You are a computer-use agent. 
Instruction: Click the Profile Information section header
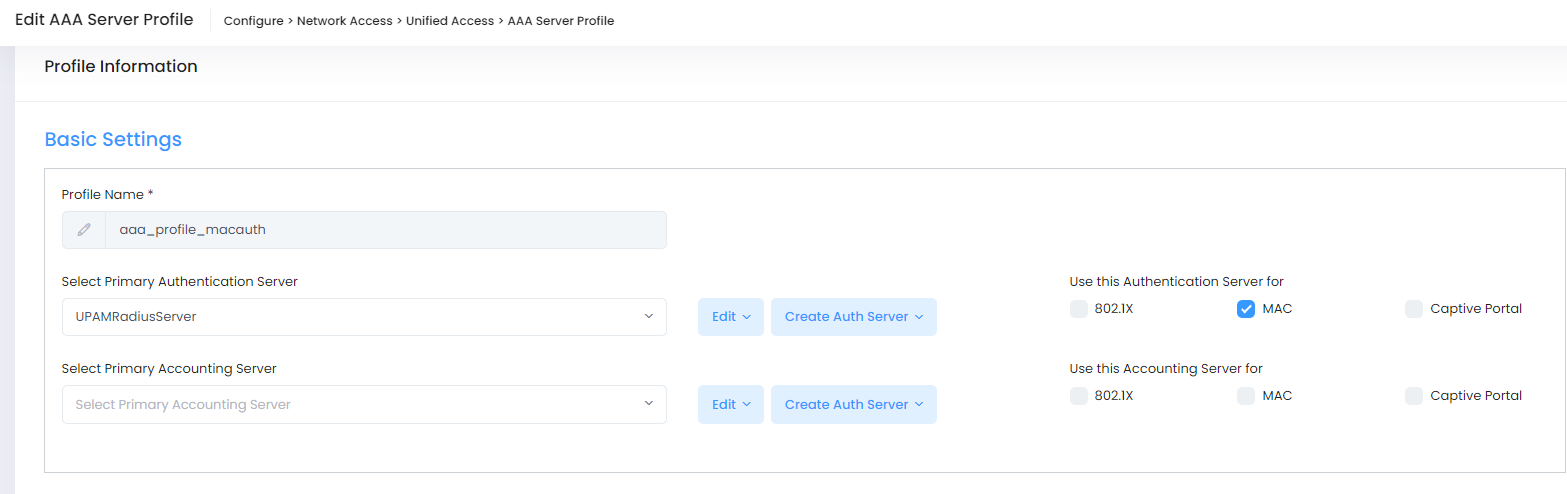[121, 67]
